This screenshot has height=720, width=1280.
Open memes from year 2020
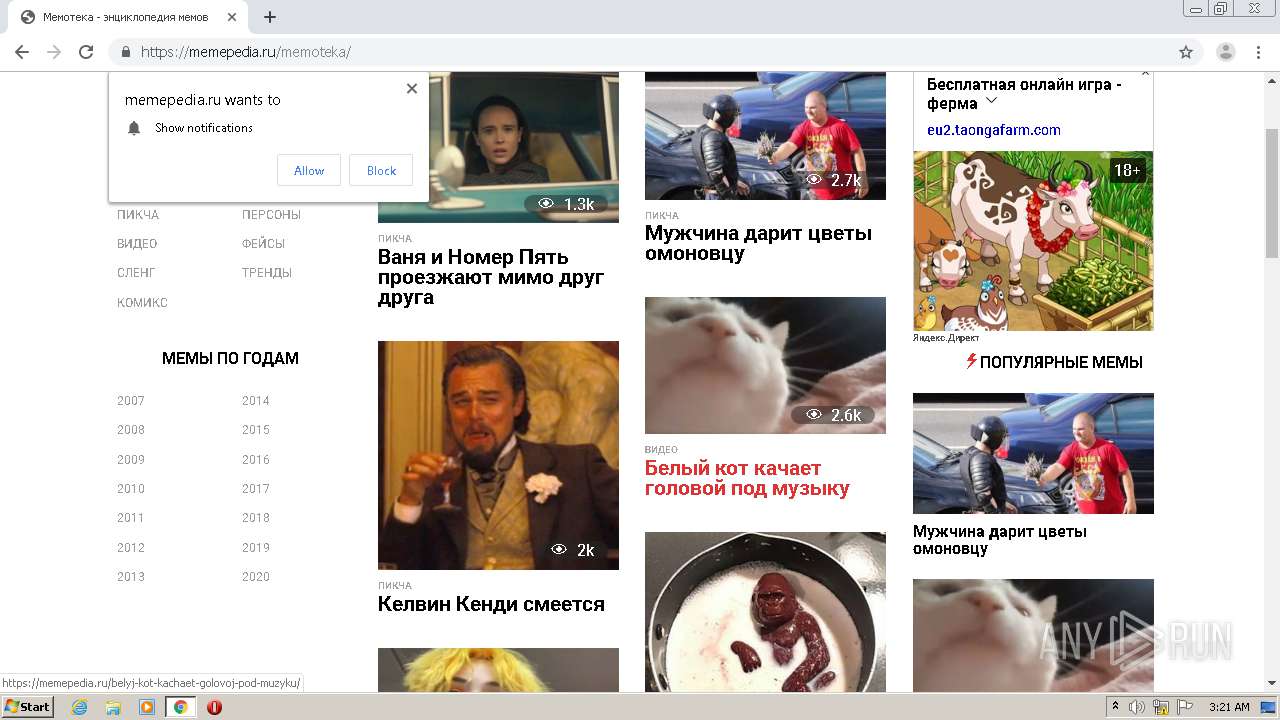[256, 577]
